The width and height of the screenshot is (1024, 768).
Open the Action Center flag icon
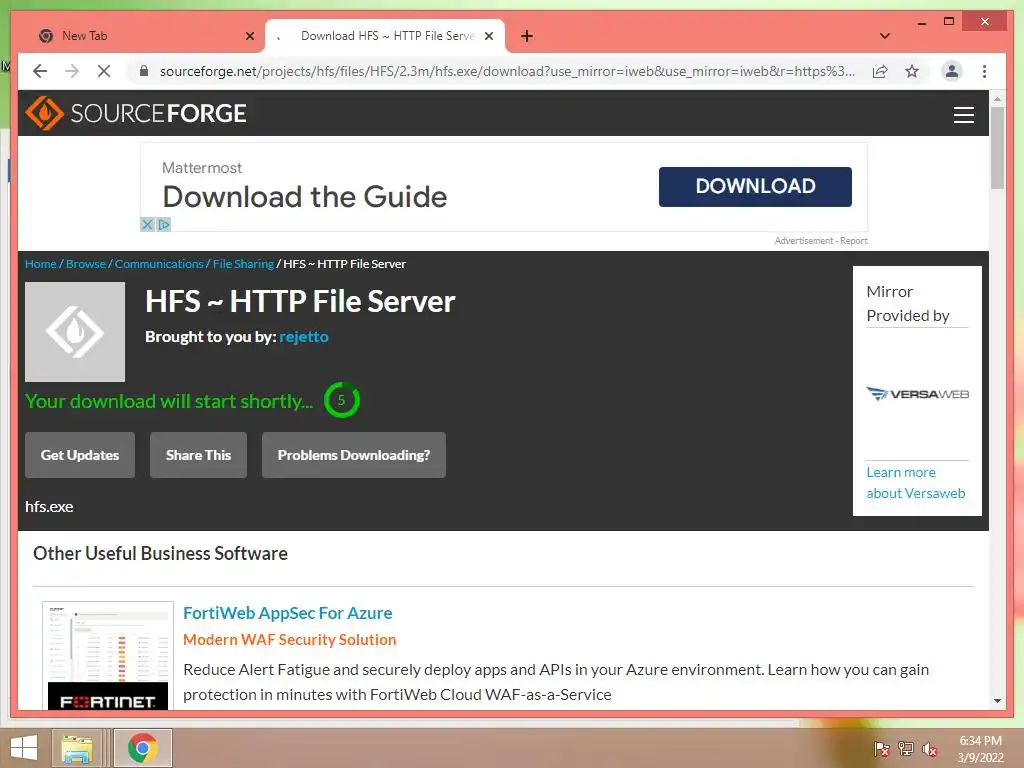(882, 749)
